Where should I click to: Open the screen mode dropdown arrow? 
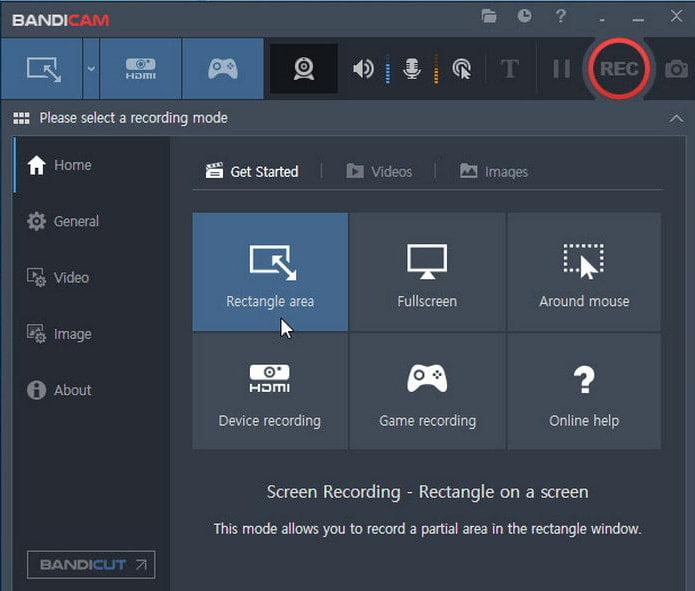(91, 69)
